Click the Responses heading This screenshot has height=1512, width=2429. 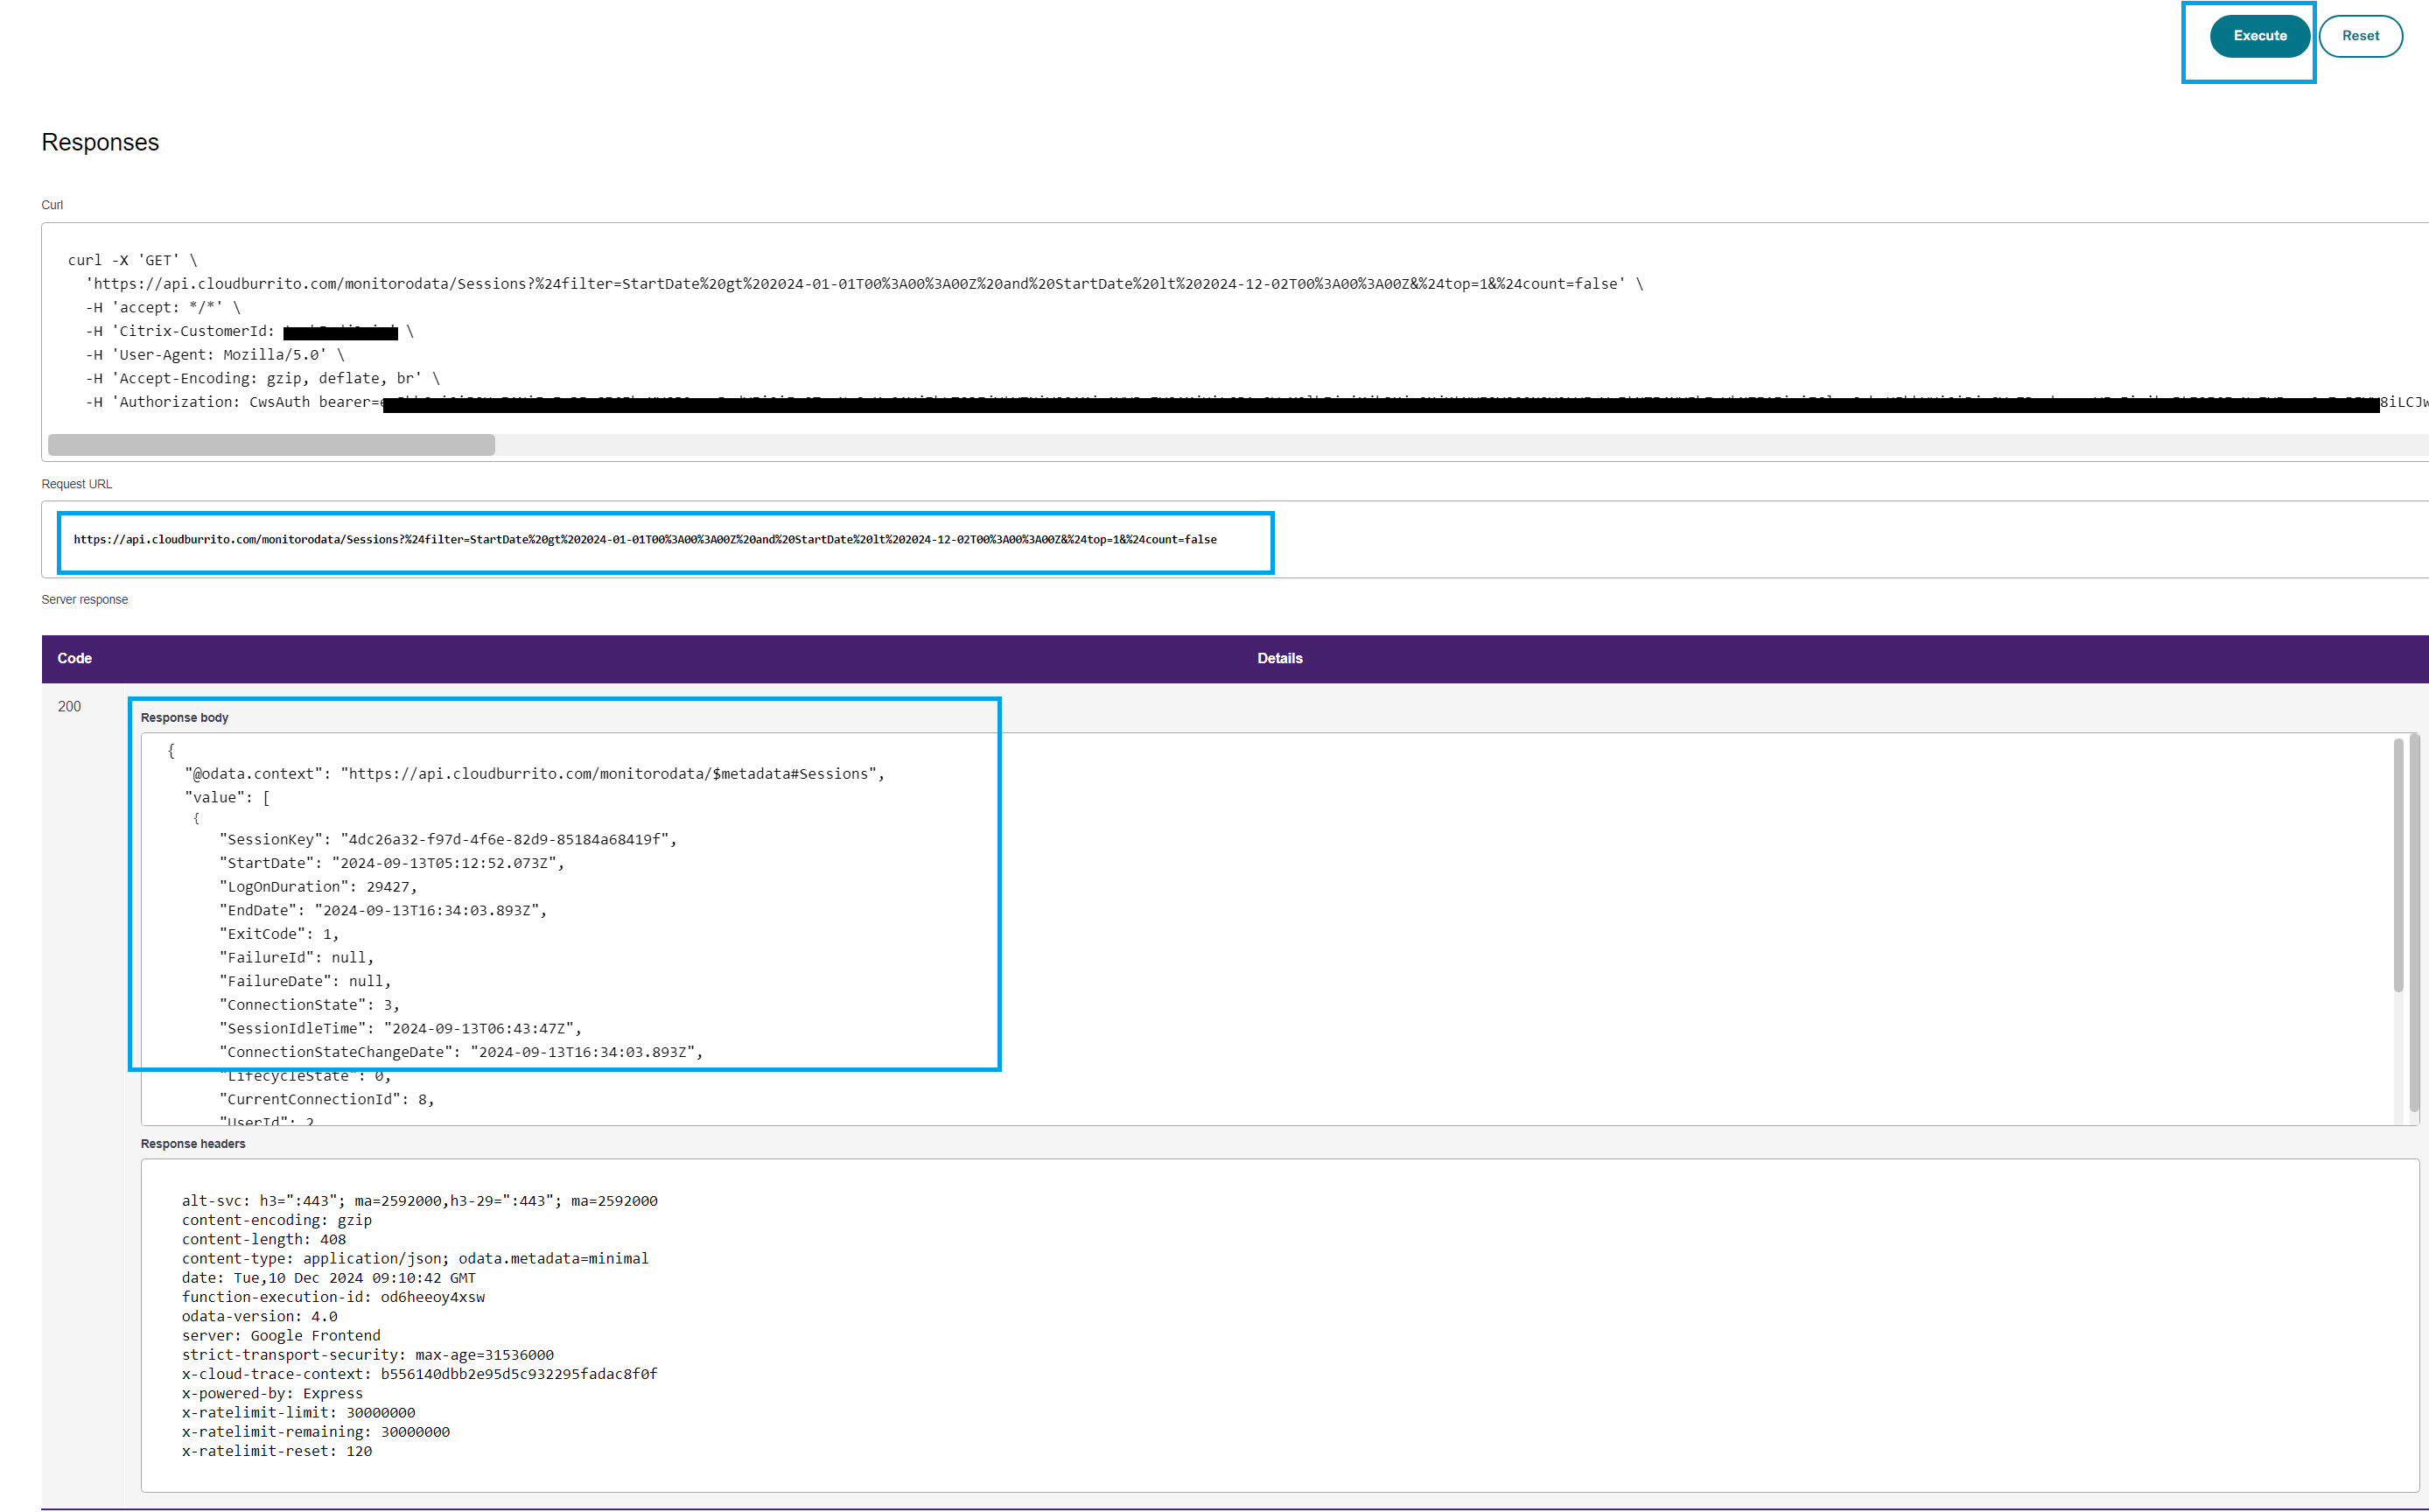[100, 142]
